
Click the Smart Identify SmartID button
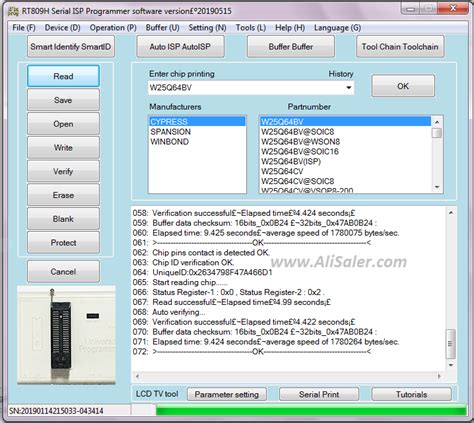tap(71, 47)
